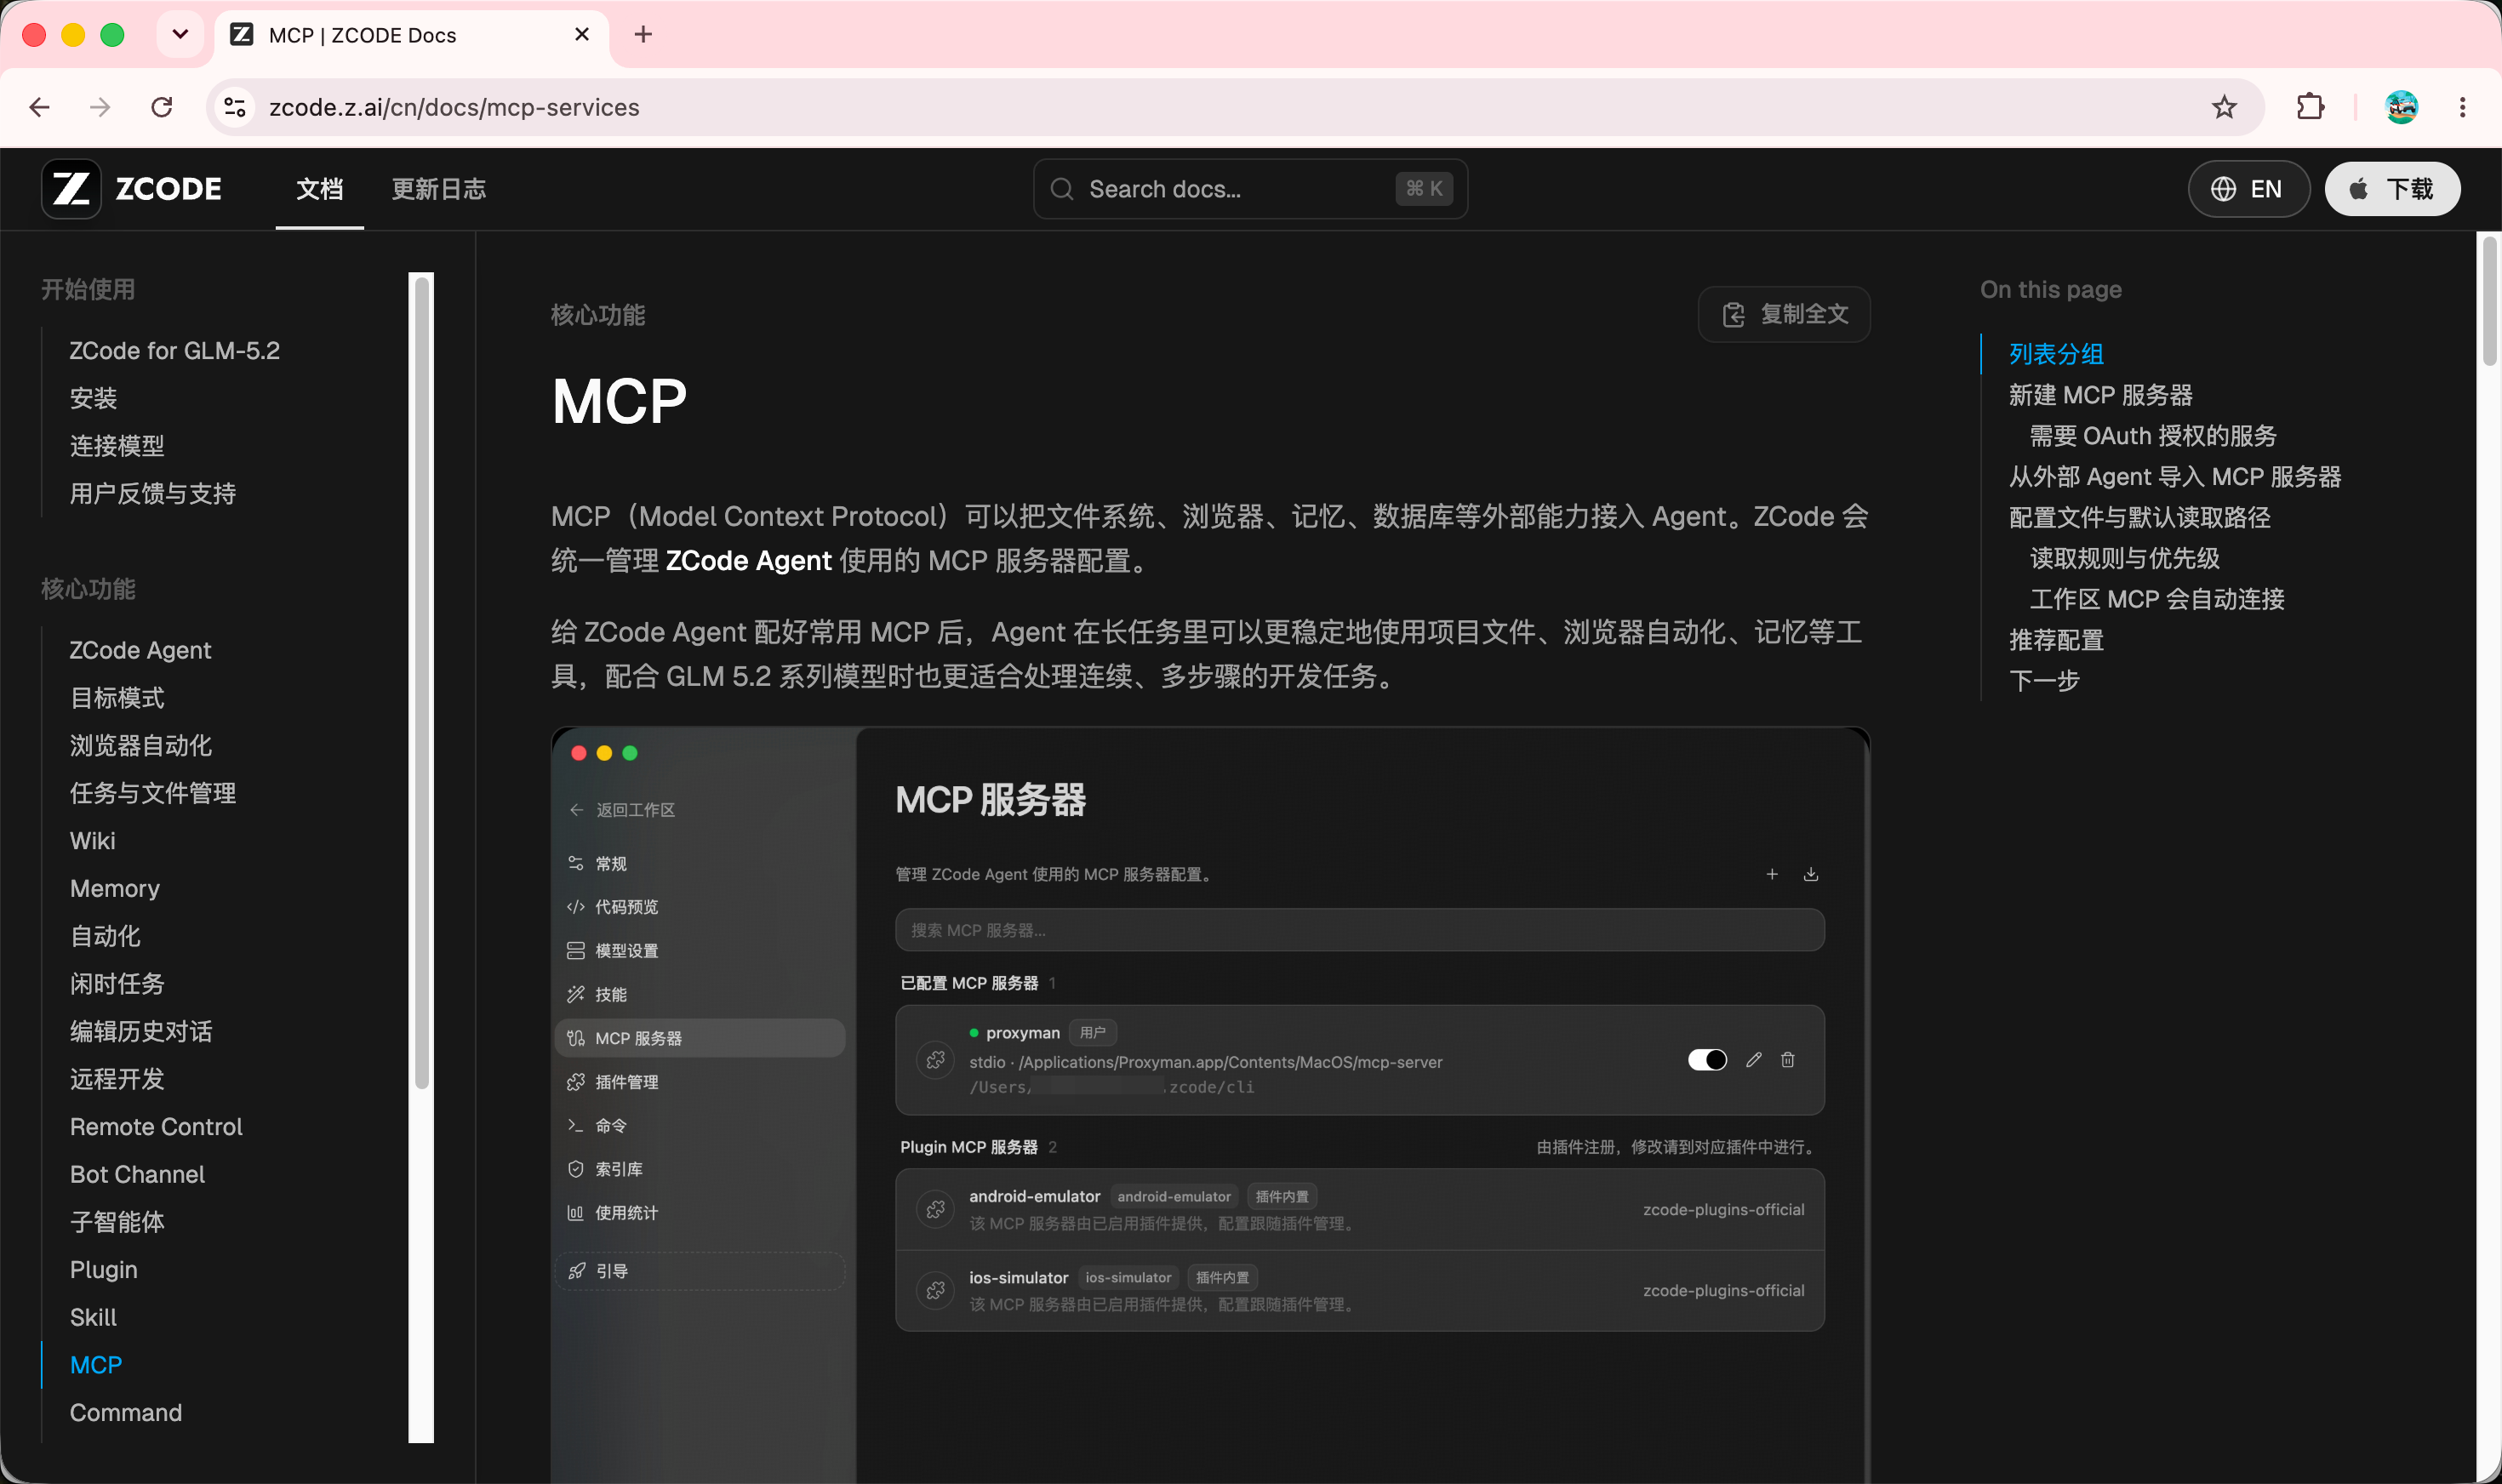Select 模型设置 in the settings screenshot
This screenshot has width=2502, height=1484.
(x=700, y=951)
